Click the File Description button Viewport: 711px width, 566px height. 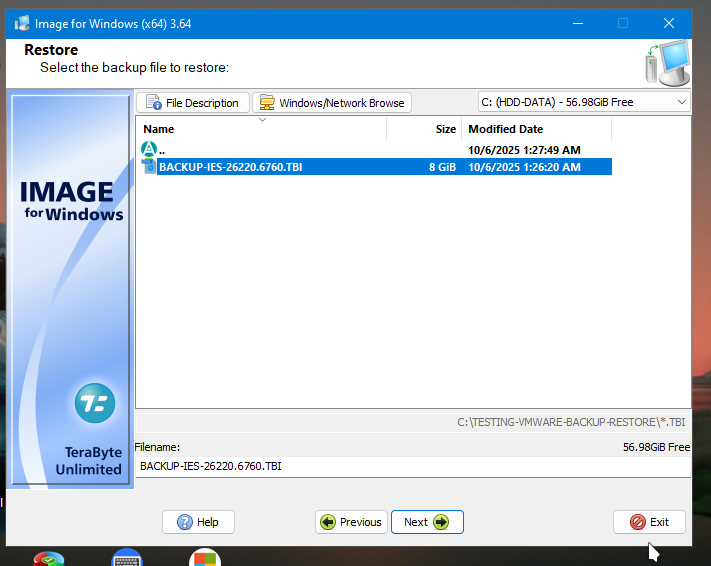tap(193, 103)
